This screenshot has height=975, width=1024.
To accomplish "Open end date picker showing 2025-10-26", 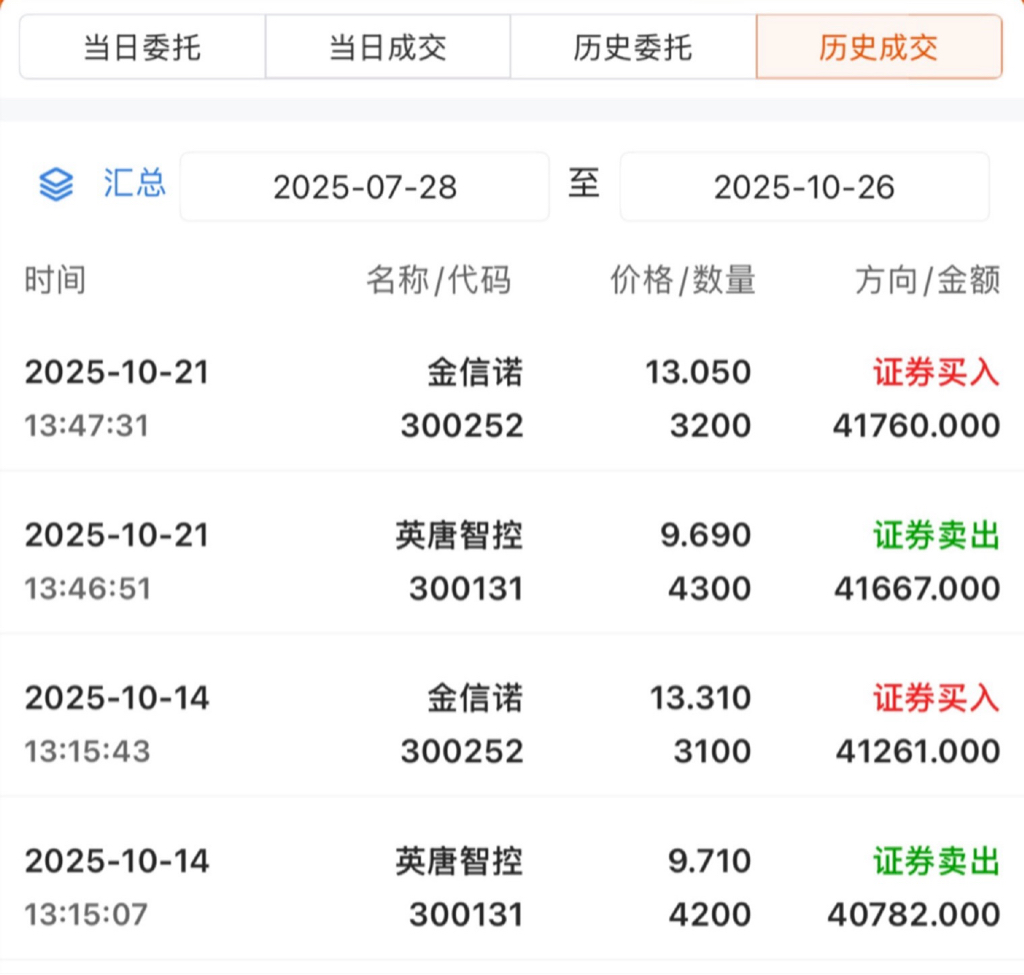I will tap(804, 187).
